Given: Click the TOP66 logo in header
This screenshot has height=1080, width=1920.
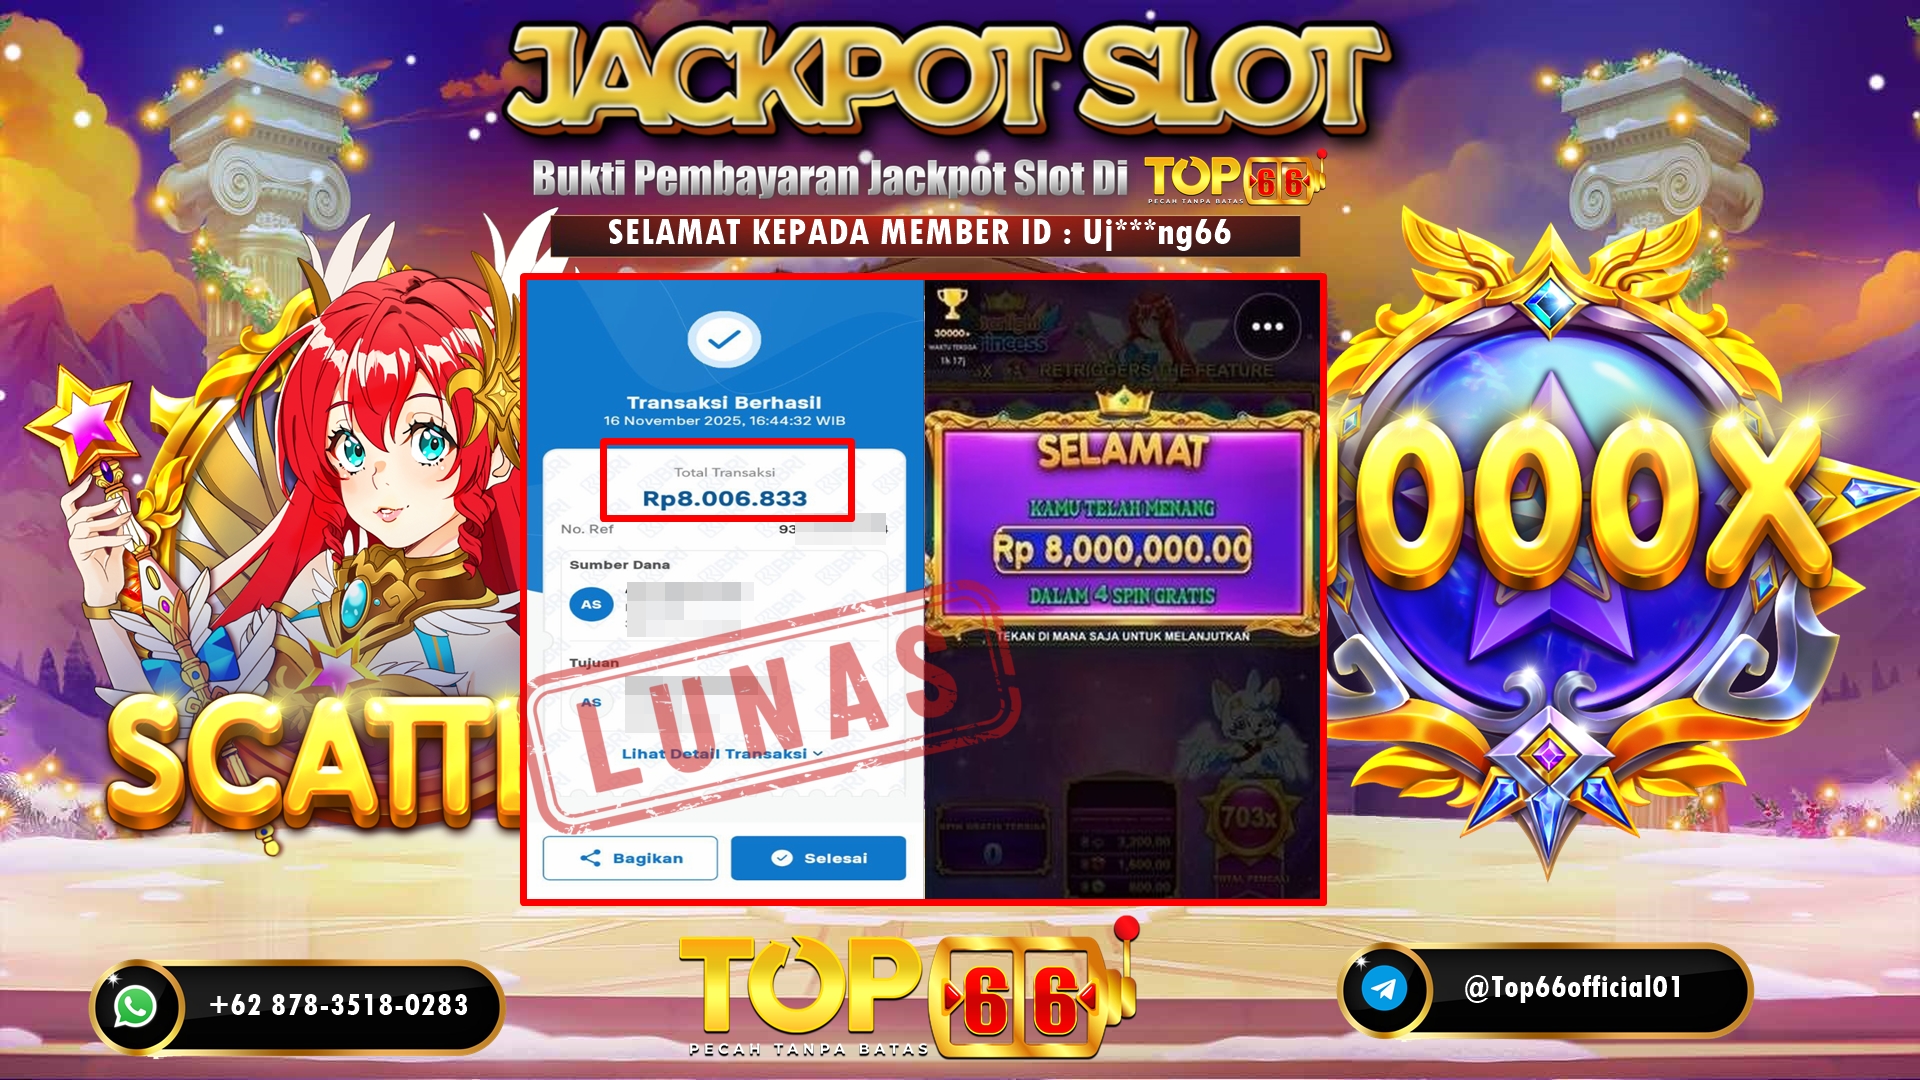Looking at the screenshot, I should [x=1236, y=178].
